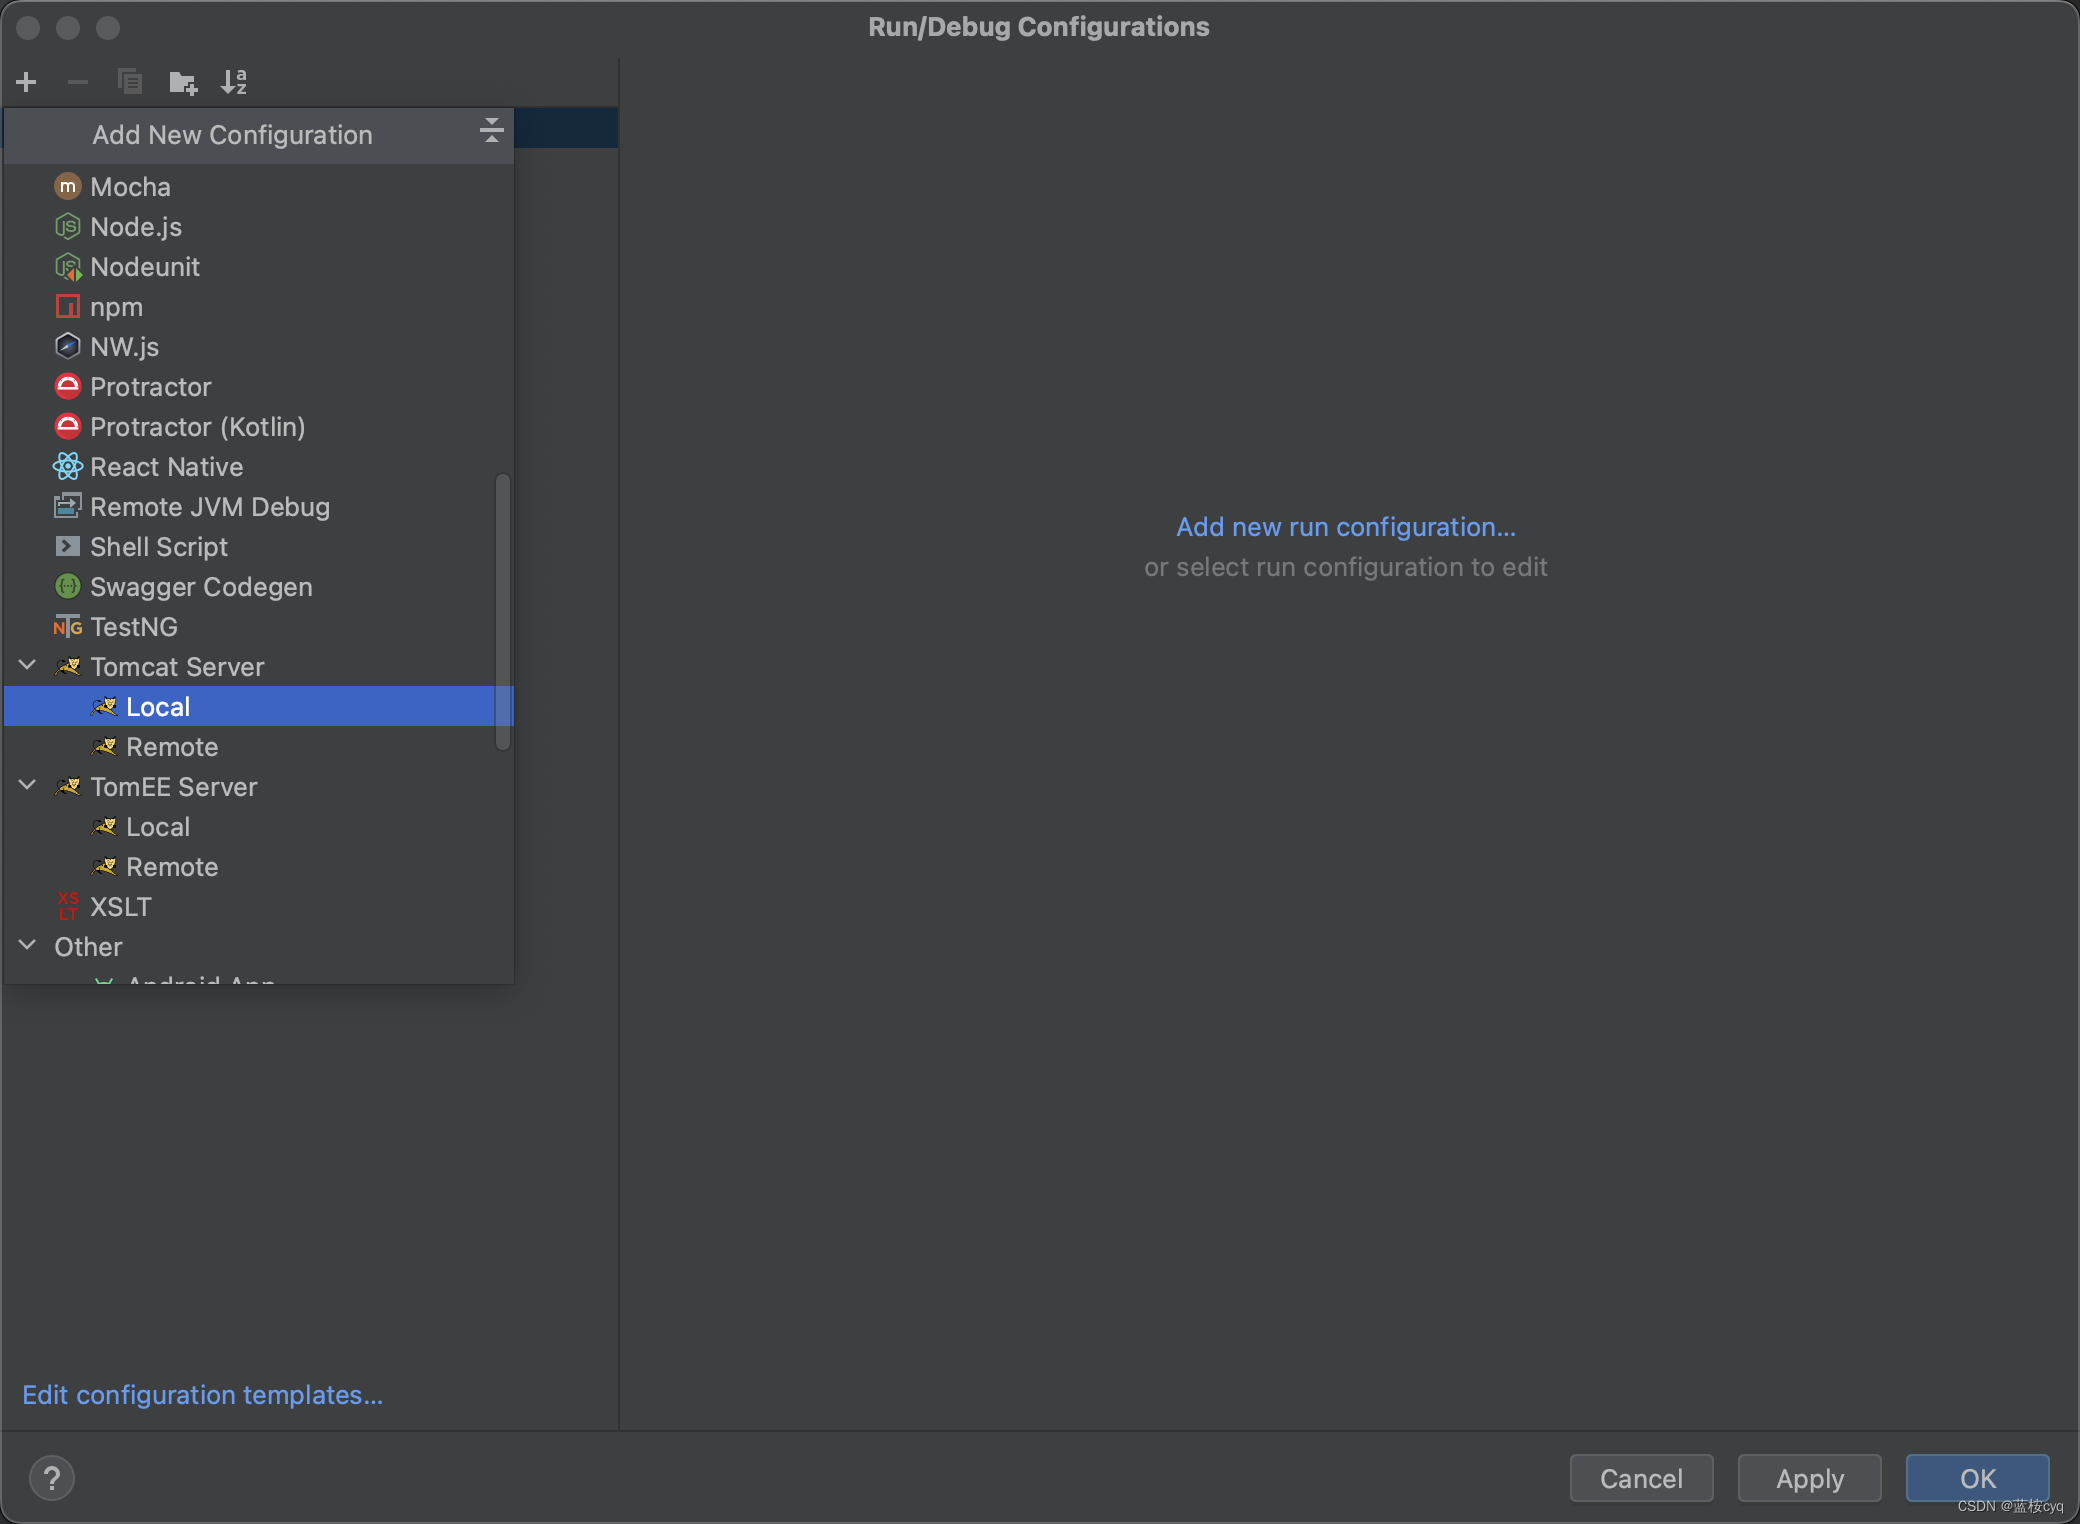Screen dimensions: 2080x1524
Task: Select the Mocha configuration type
Action: tap(130, 187)
